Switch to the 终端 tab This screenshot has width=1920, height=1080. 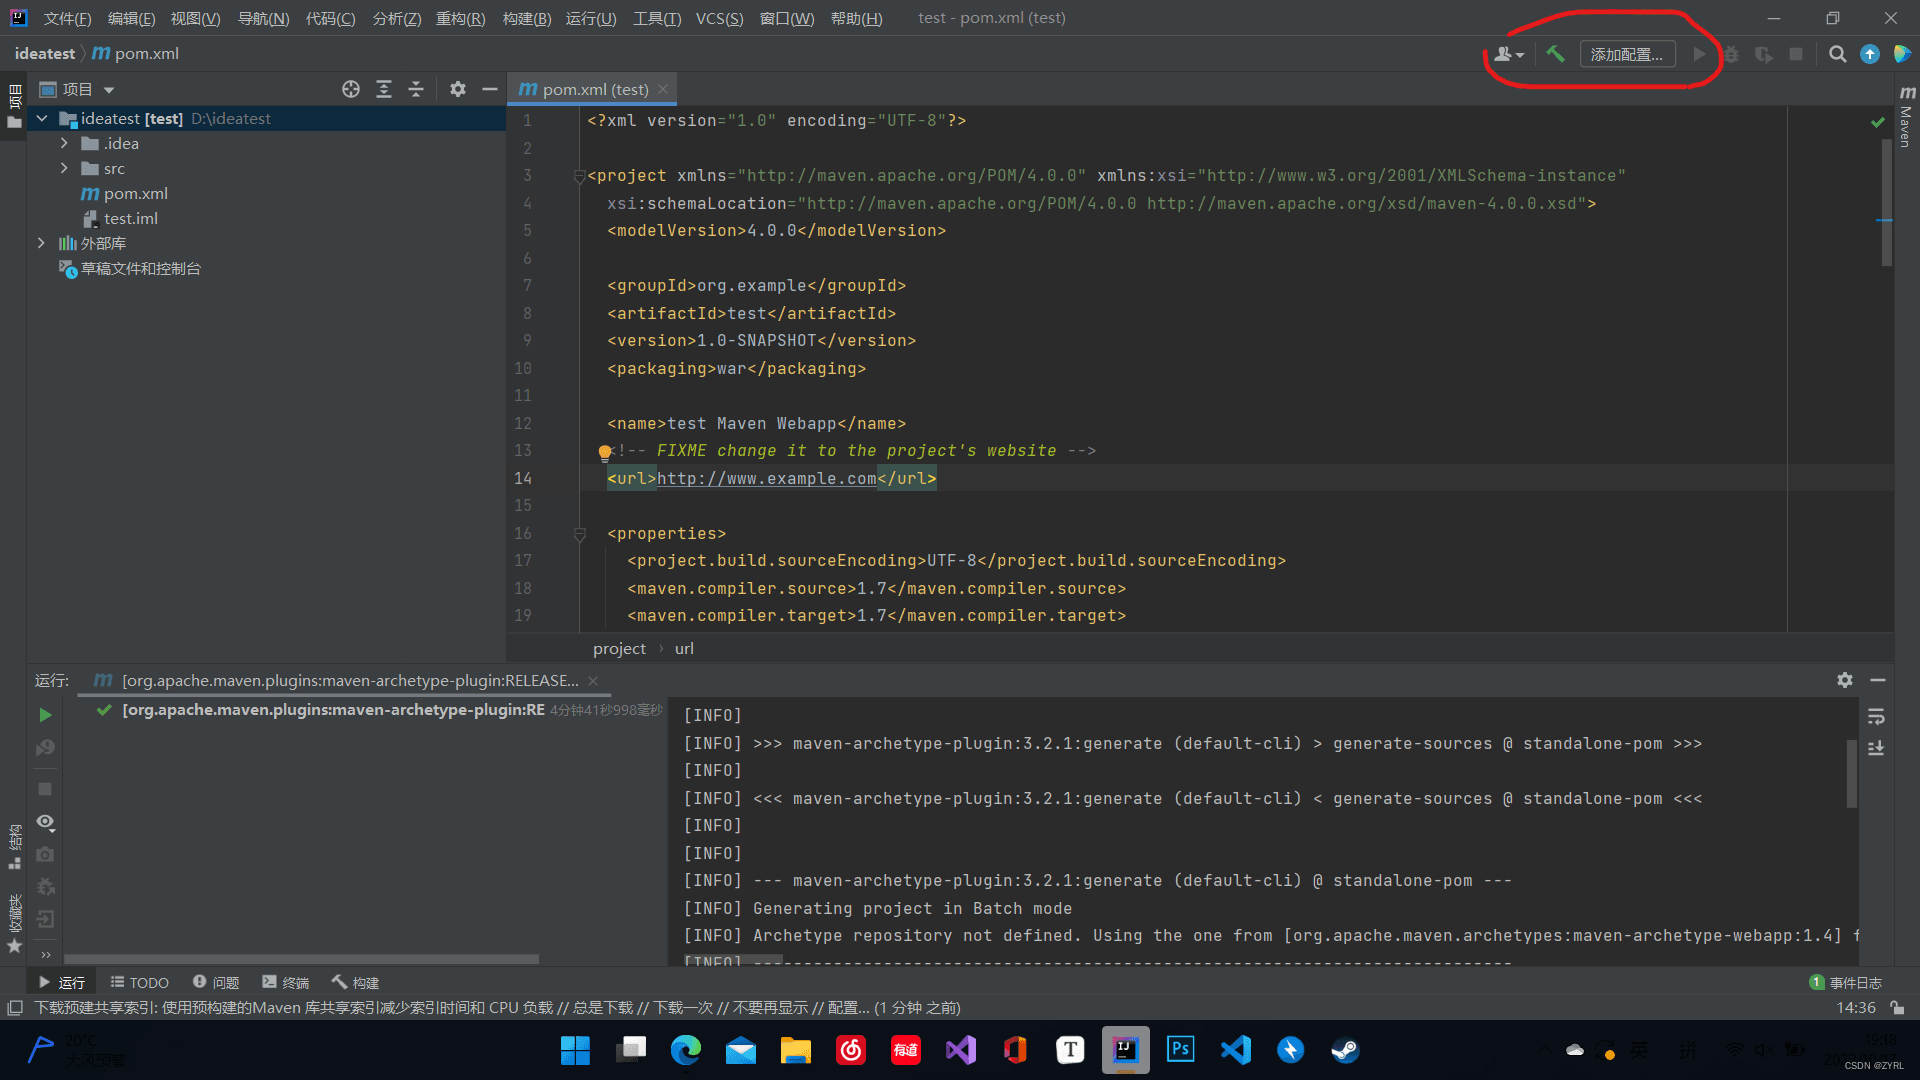tap(286, 982)
